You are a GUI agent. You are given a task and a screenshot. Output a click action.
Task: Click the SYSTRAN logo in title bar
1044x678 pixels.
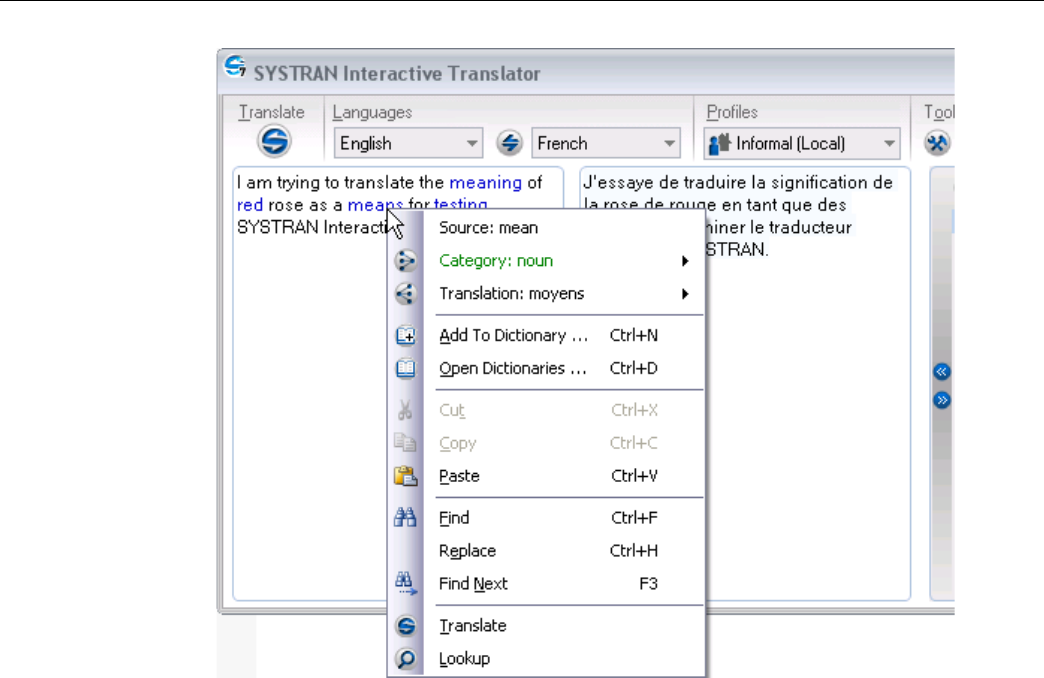(x=234, y=67)
